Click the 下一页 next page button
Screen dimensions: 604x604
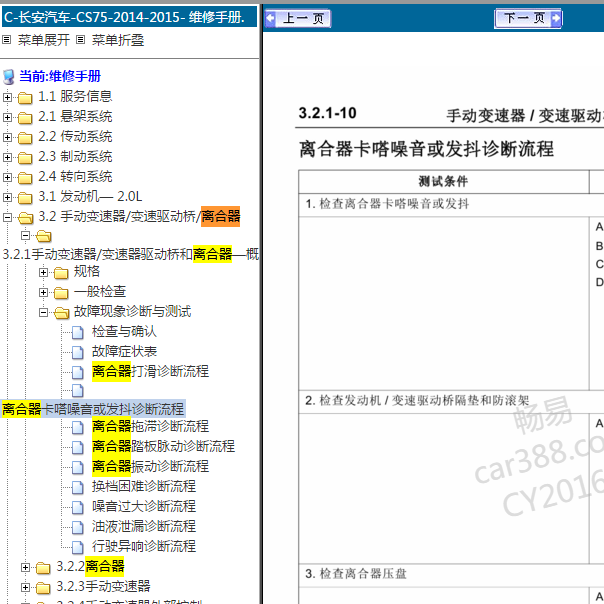(528, 18)
